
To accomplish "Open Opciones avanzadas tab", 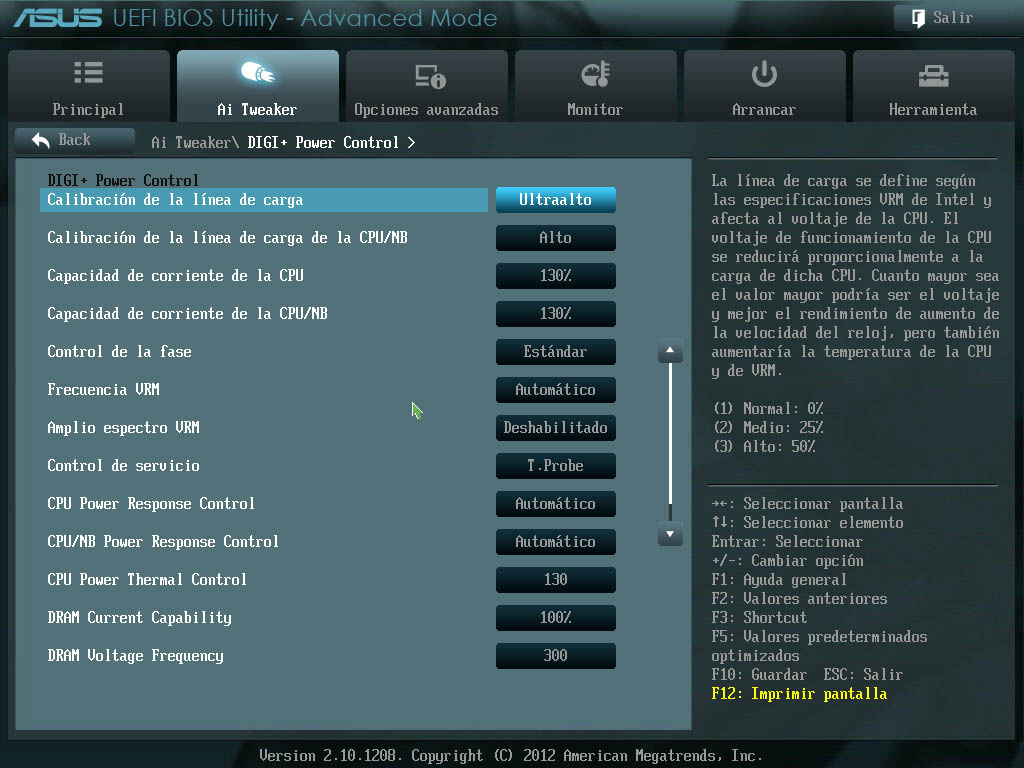I will 427,86.
